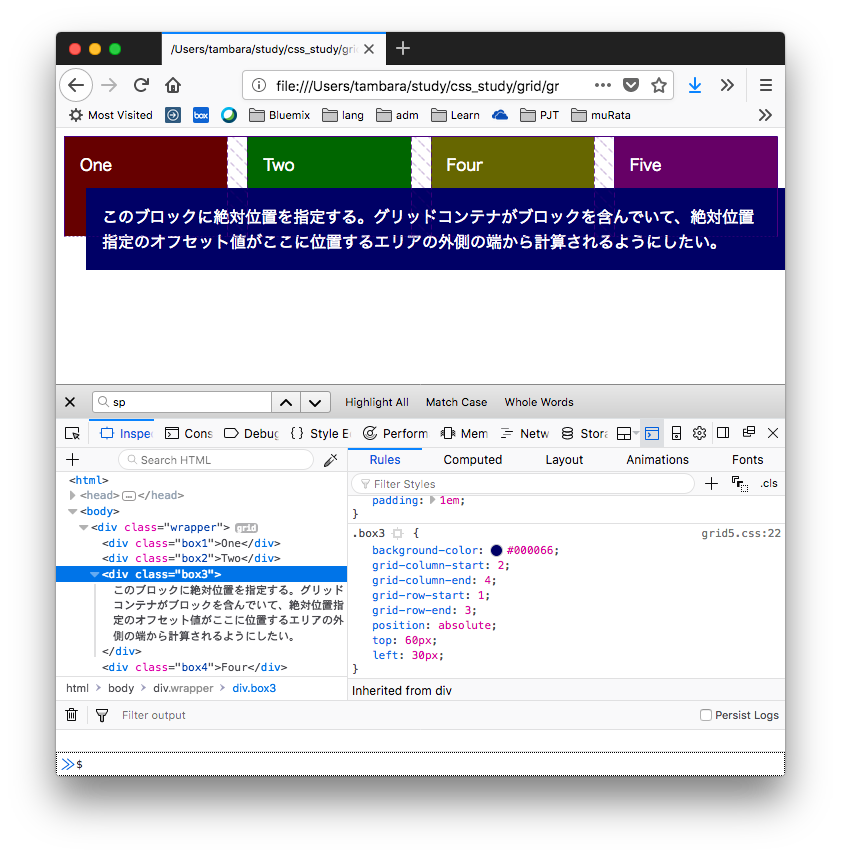Click the forward navigation arrow
This screenshot has height=856, width=841.
109,85
